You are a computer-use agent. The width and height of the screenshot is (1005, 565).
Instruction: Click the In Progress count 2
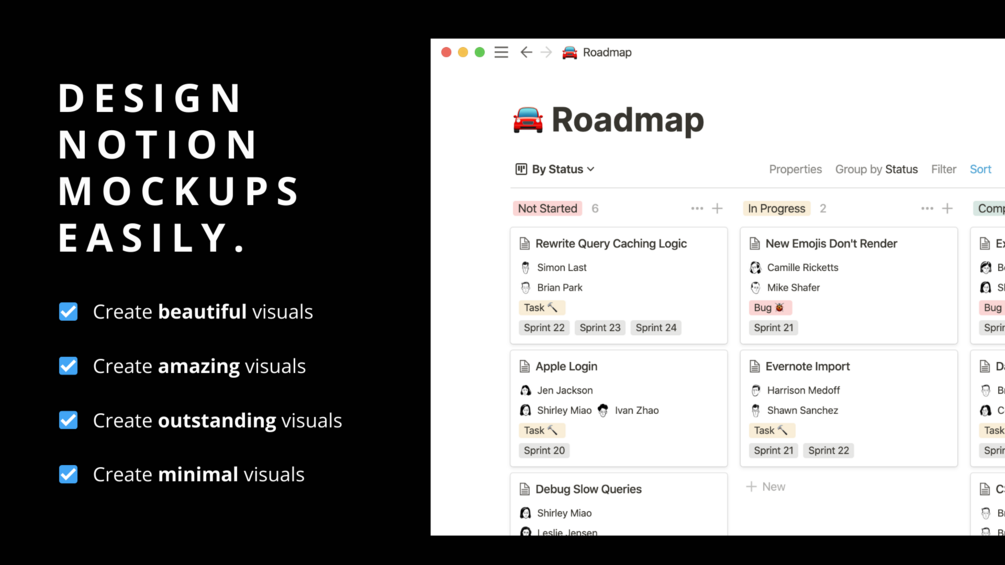pos(823,208)
